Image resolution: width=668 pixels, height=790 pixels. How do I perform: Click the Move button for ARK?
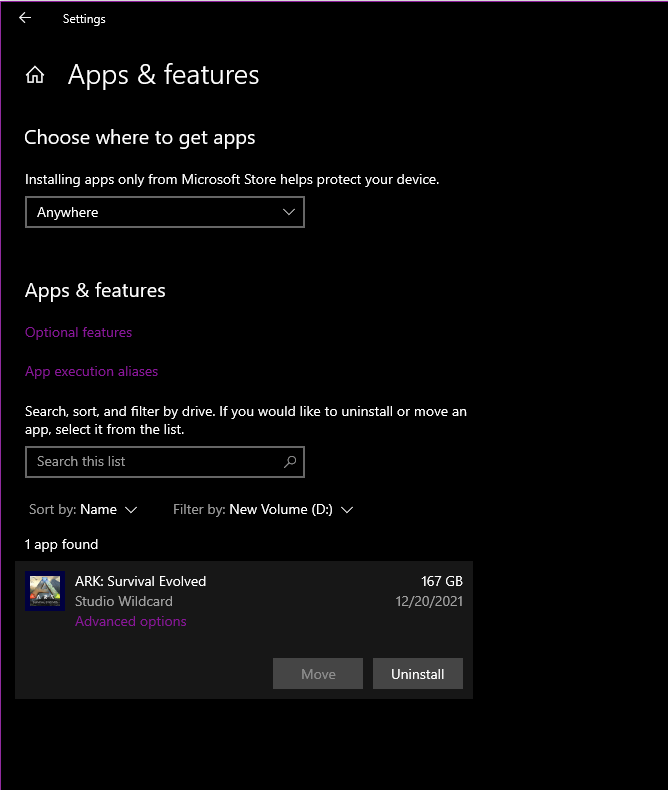pyautogui.click(x=318, y=674)
